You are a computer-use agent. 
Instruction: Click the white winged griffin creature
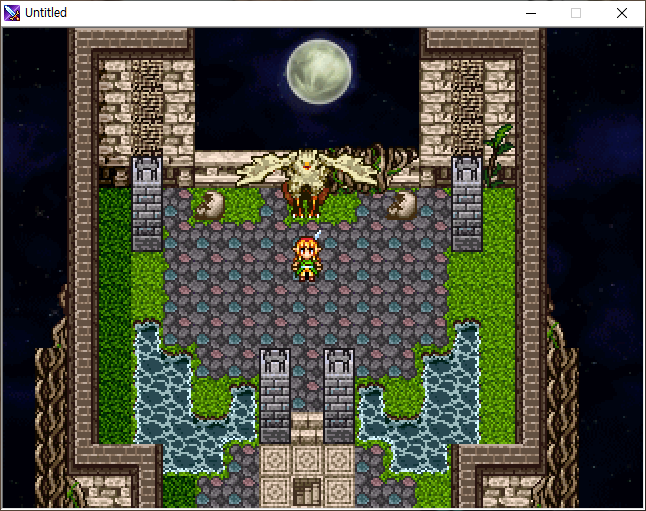point(306,181)
